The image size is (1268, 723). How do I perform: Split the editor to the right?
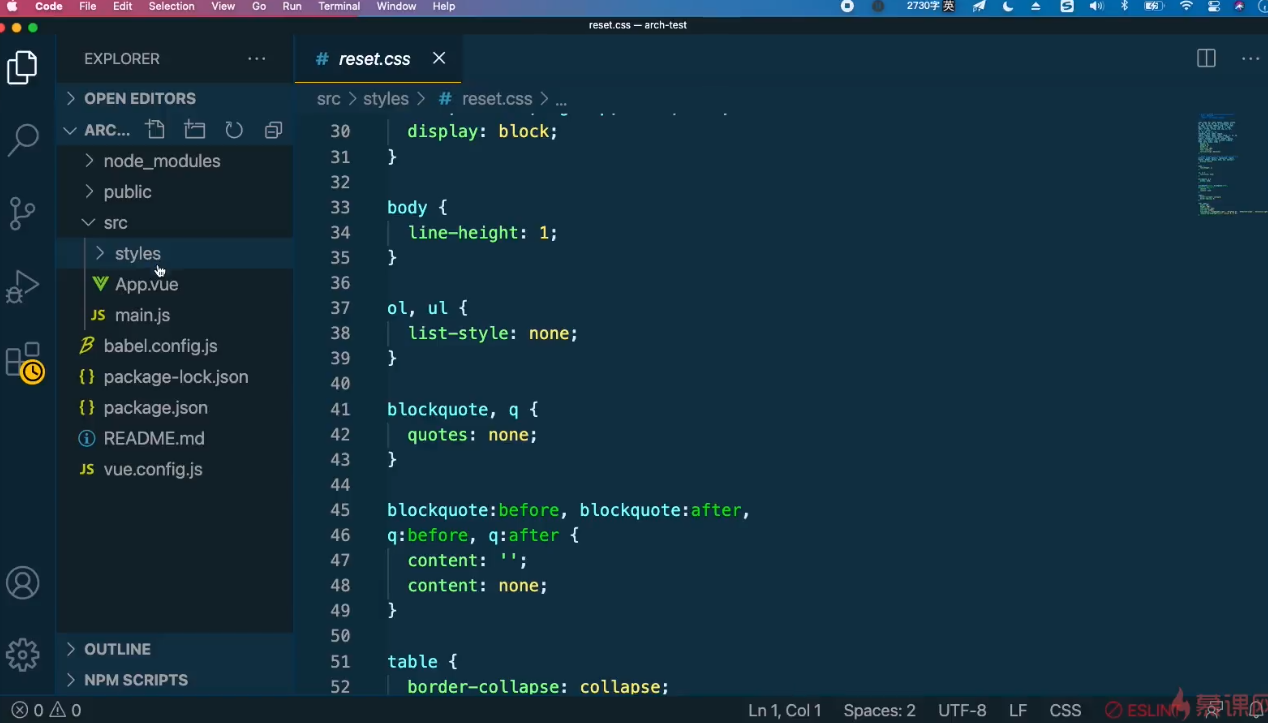tap(1207, 59)
